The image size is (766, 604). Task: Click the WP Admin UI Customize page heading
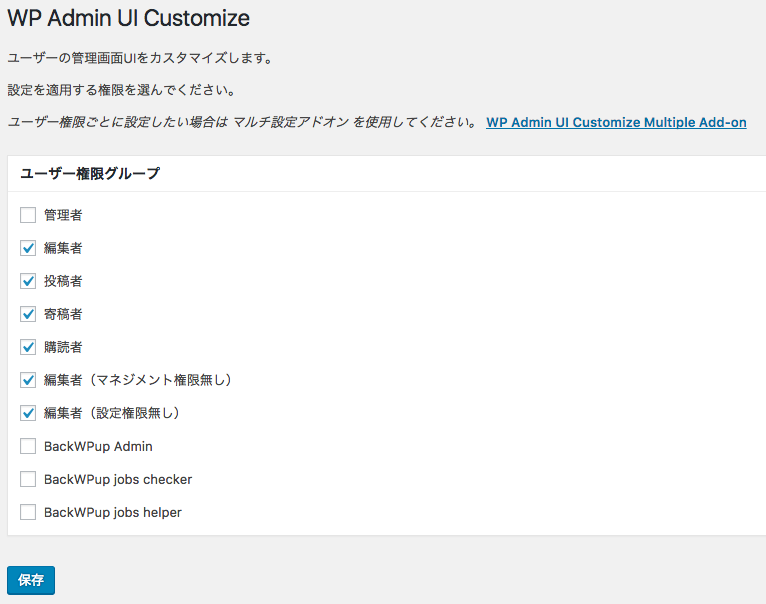tap(128, 18)
